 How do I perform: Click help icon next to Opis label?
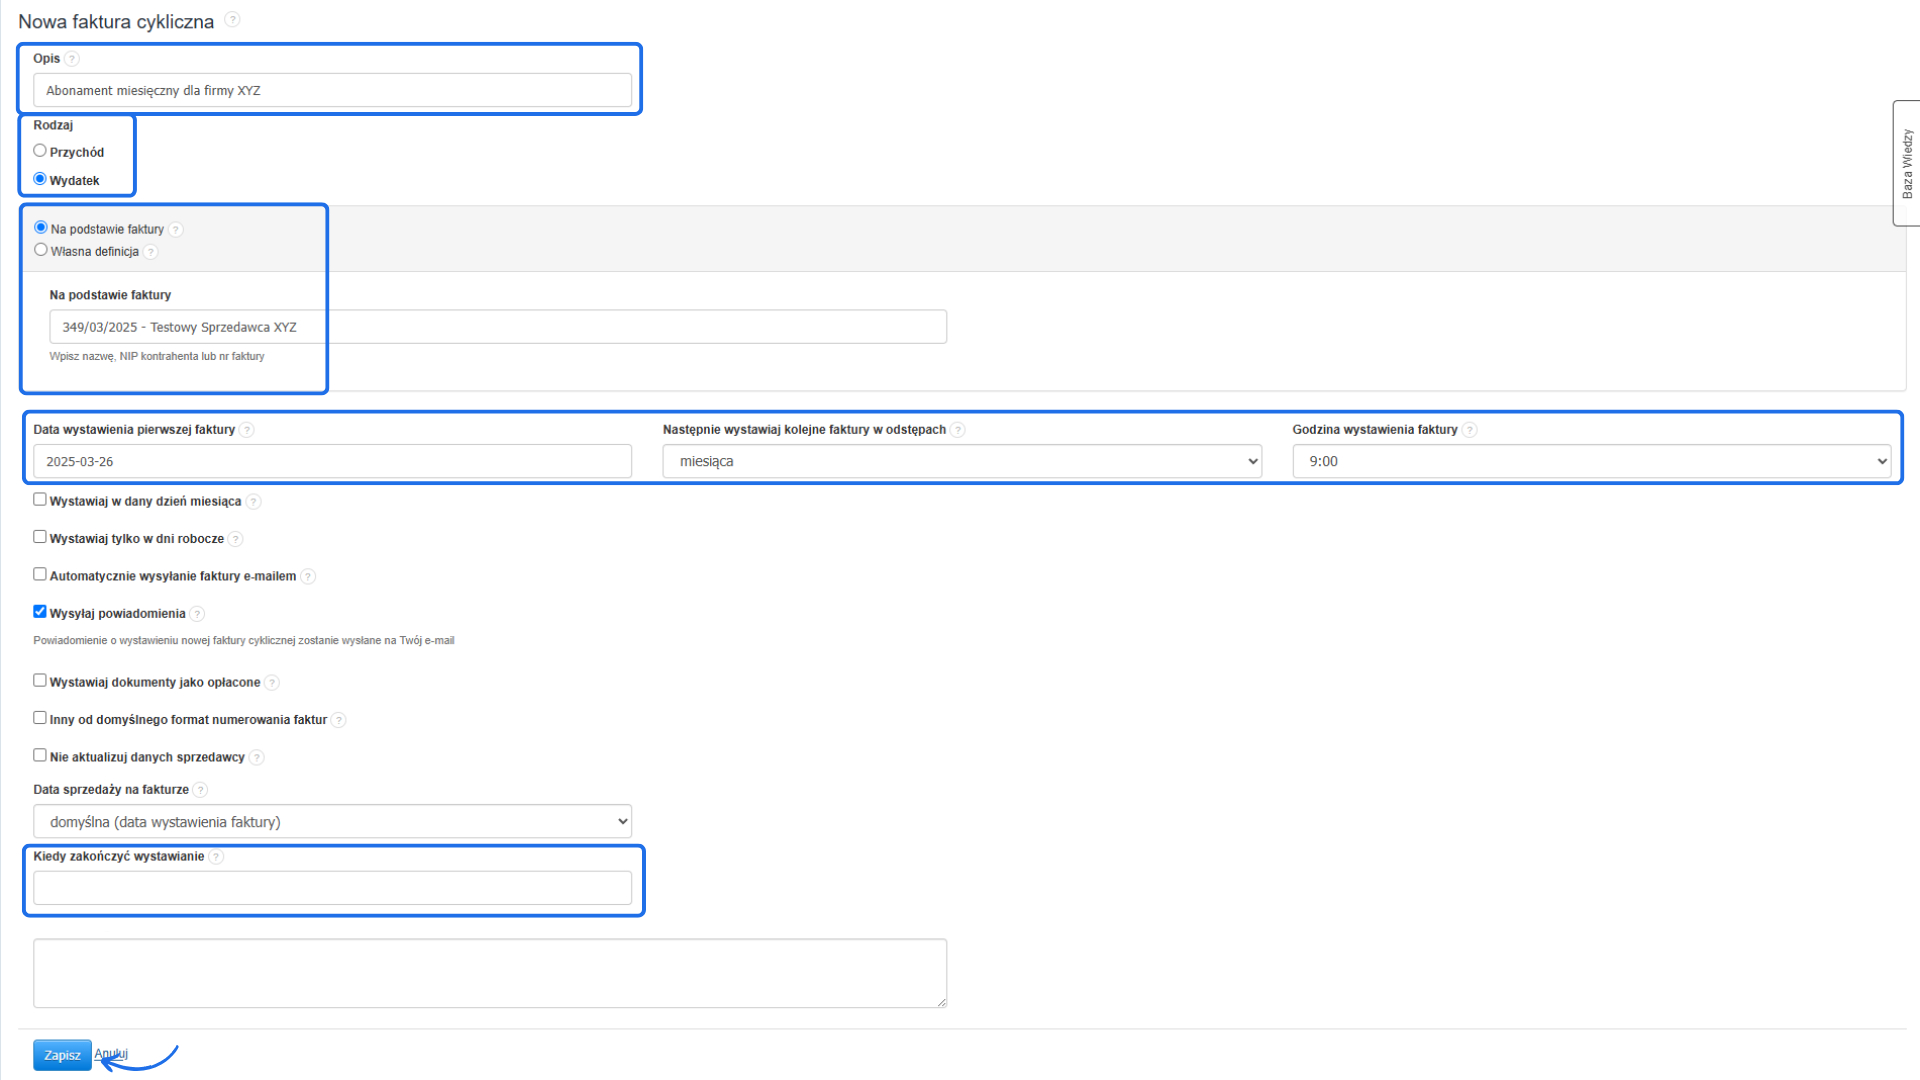point(72,59)
